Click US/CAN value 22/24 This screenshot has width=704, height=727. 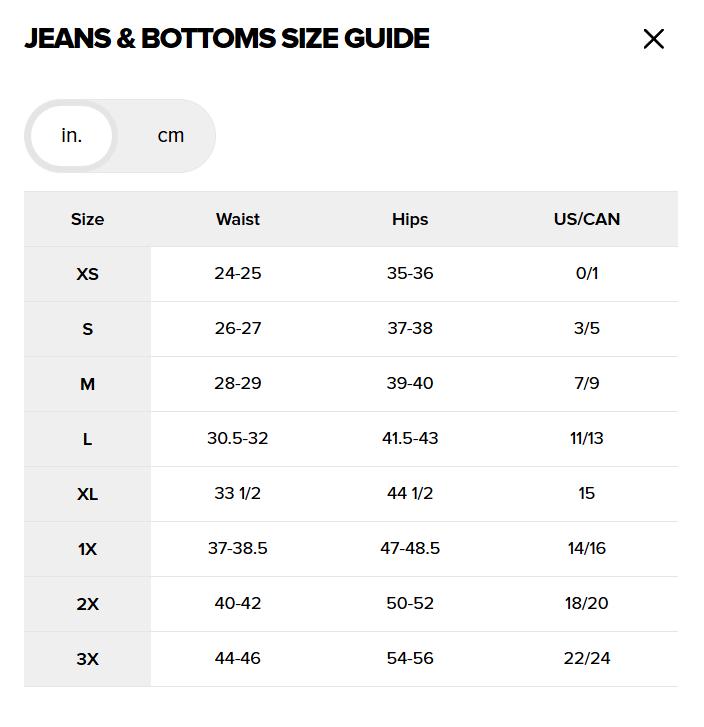(586, 658)
